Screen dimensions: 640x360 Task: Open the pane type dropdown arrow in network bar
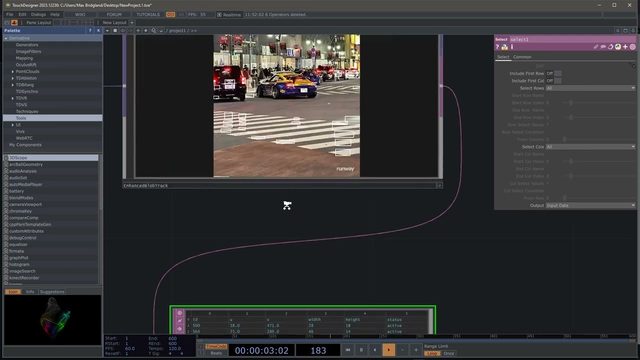(107, 31)
